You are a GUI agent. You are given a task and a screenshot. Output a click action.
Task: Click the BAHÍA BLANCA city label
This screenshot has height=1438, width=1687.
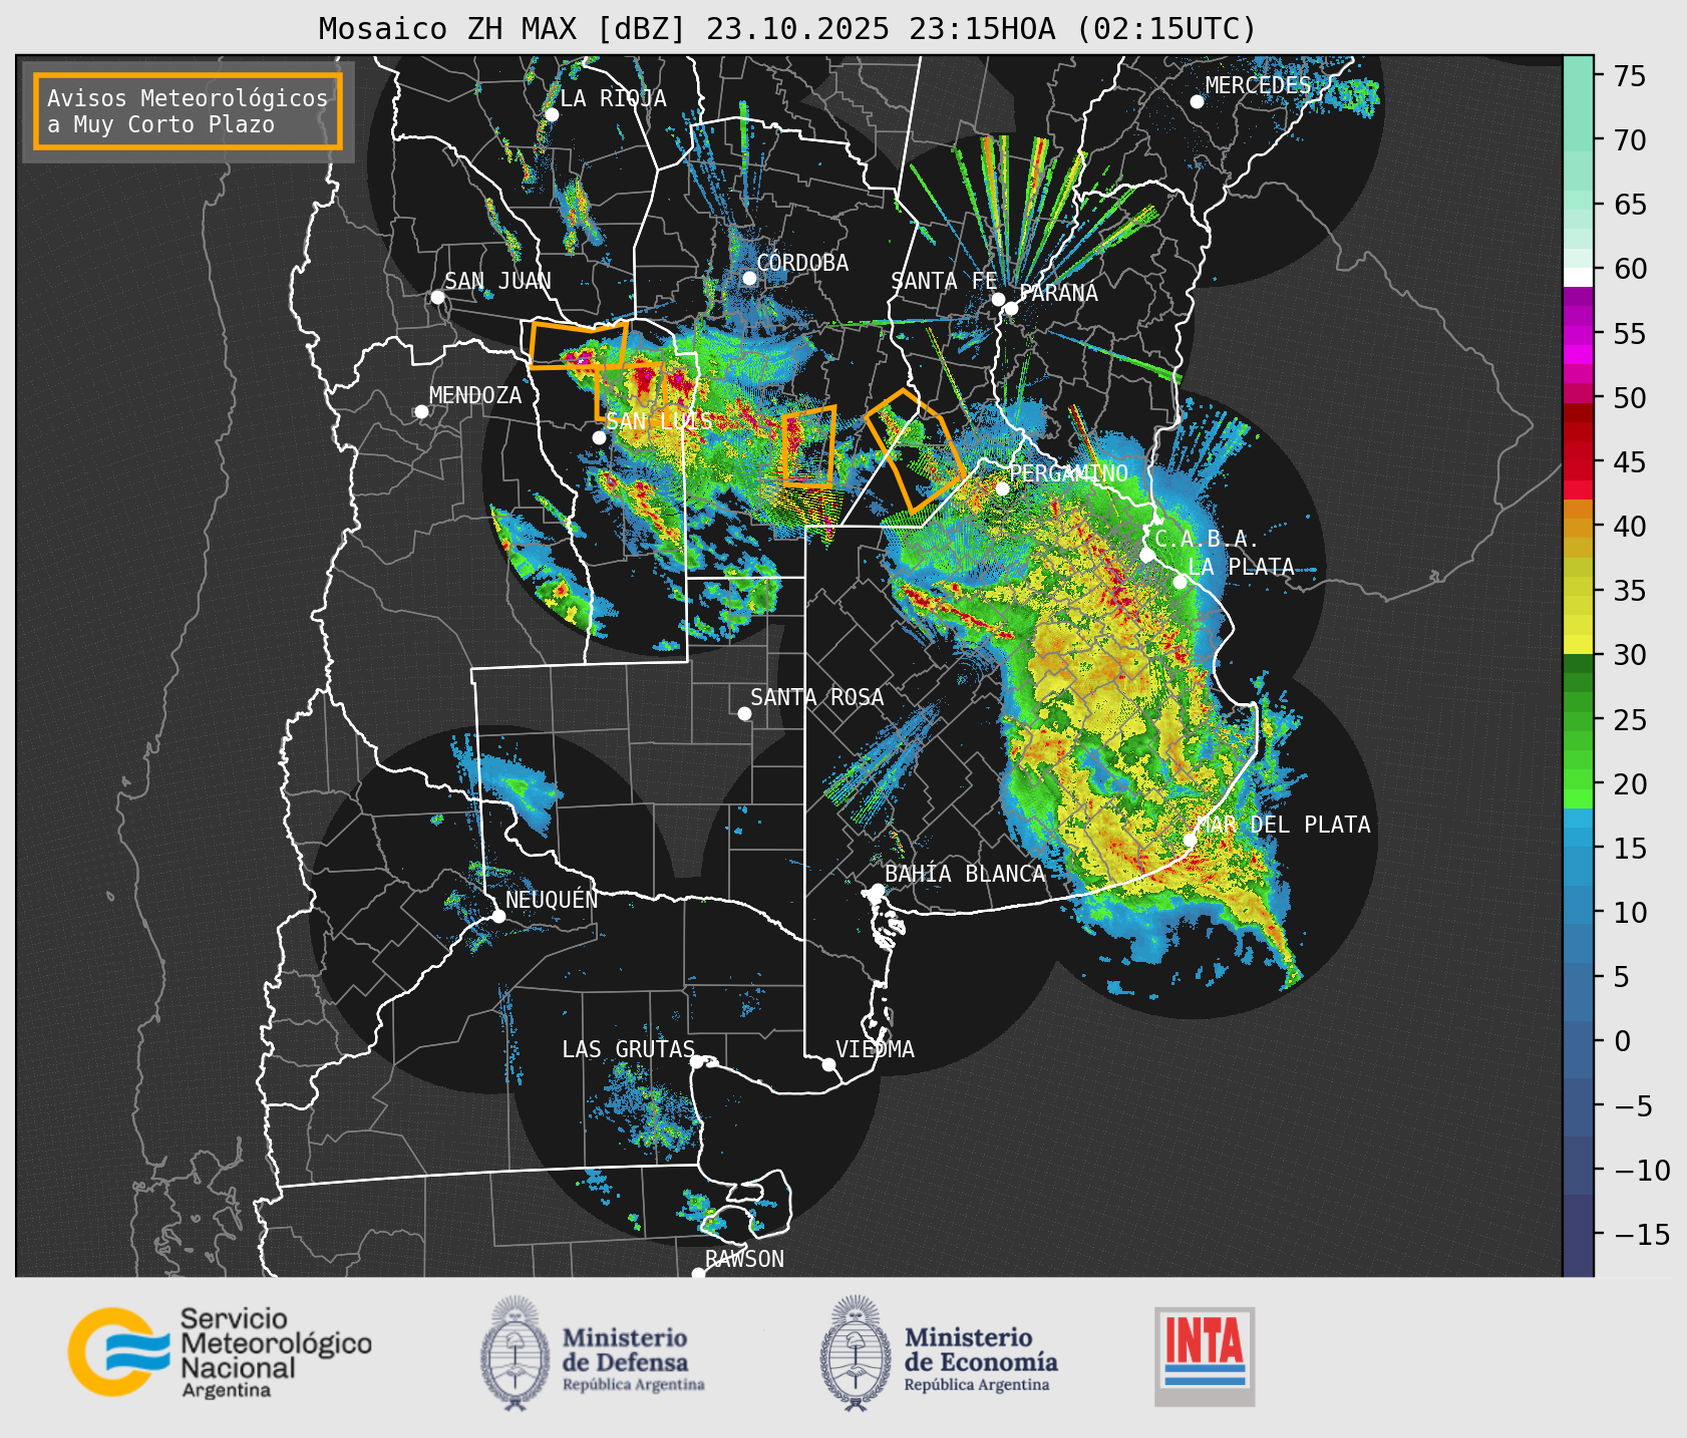pos(965,874)
